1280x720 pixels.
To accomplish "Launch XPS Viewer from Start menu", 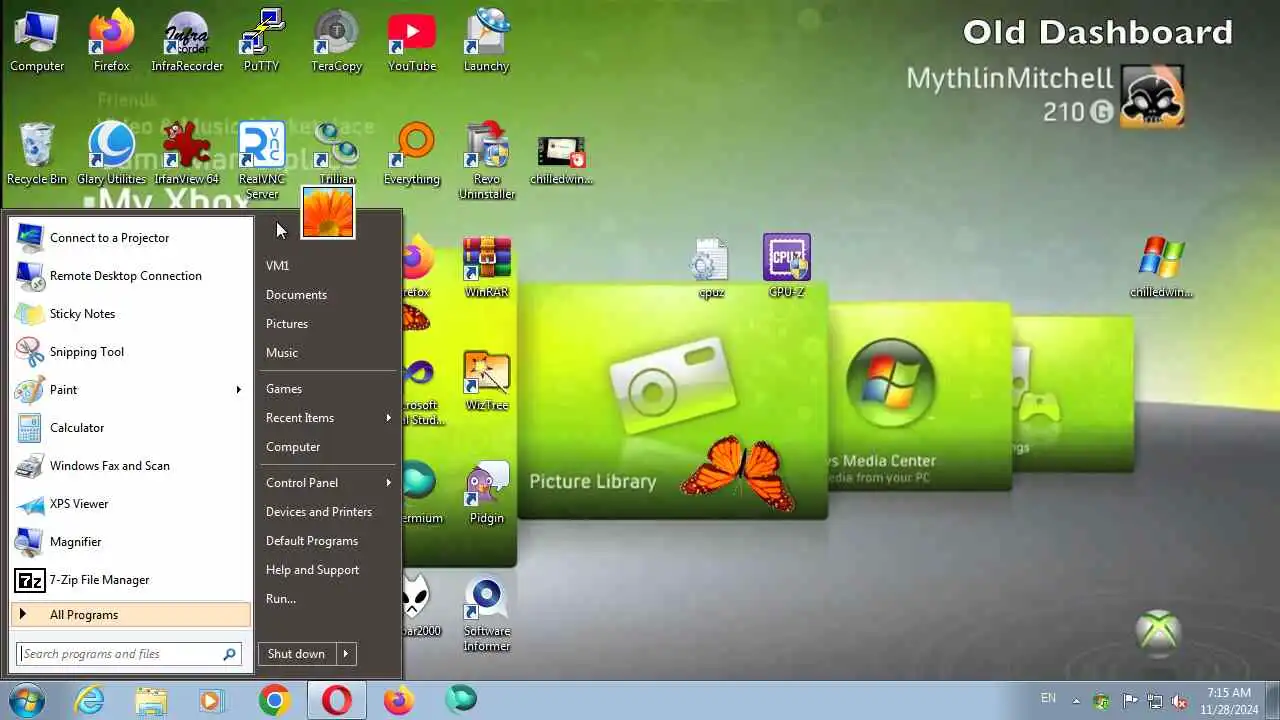I will (131, 504).
